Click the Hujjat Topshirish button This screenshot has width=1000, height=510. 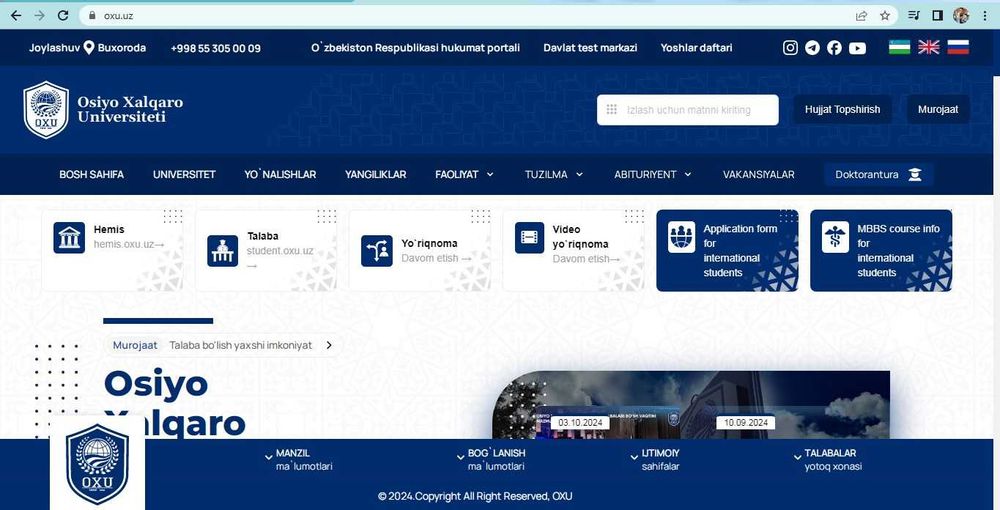(842, 110)
